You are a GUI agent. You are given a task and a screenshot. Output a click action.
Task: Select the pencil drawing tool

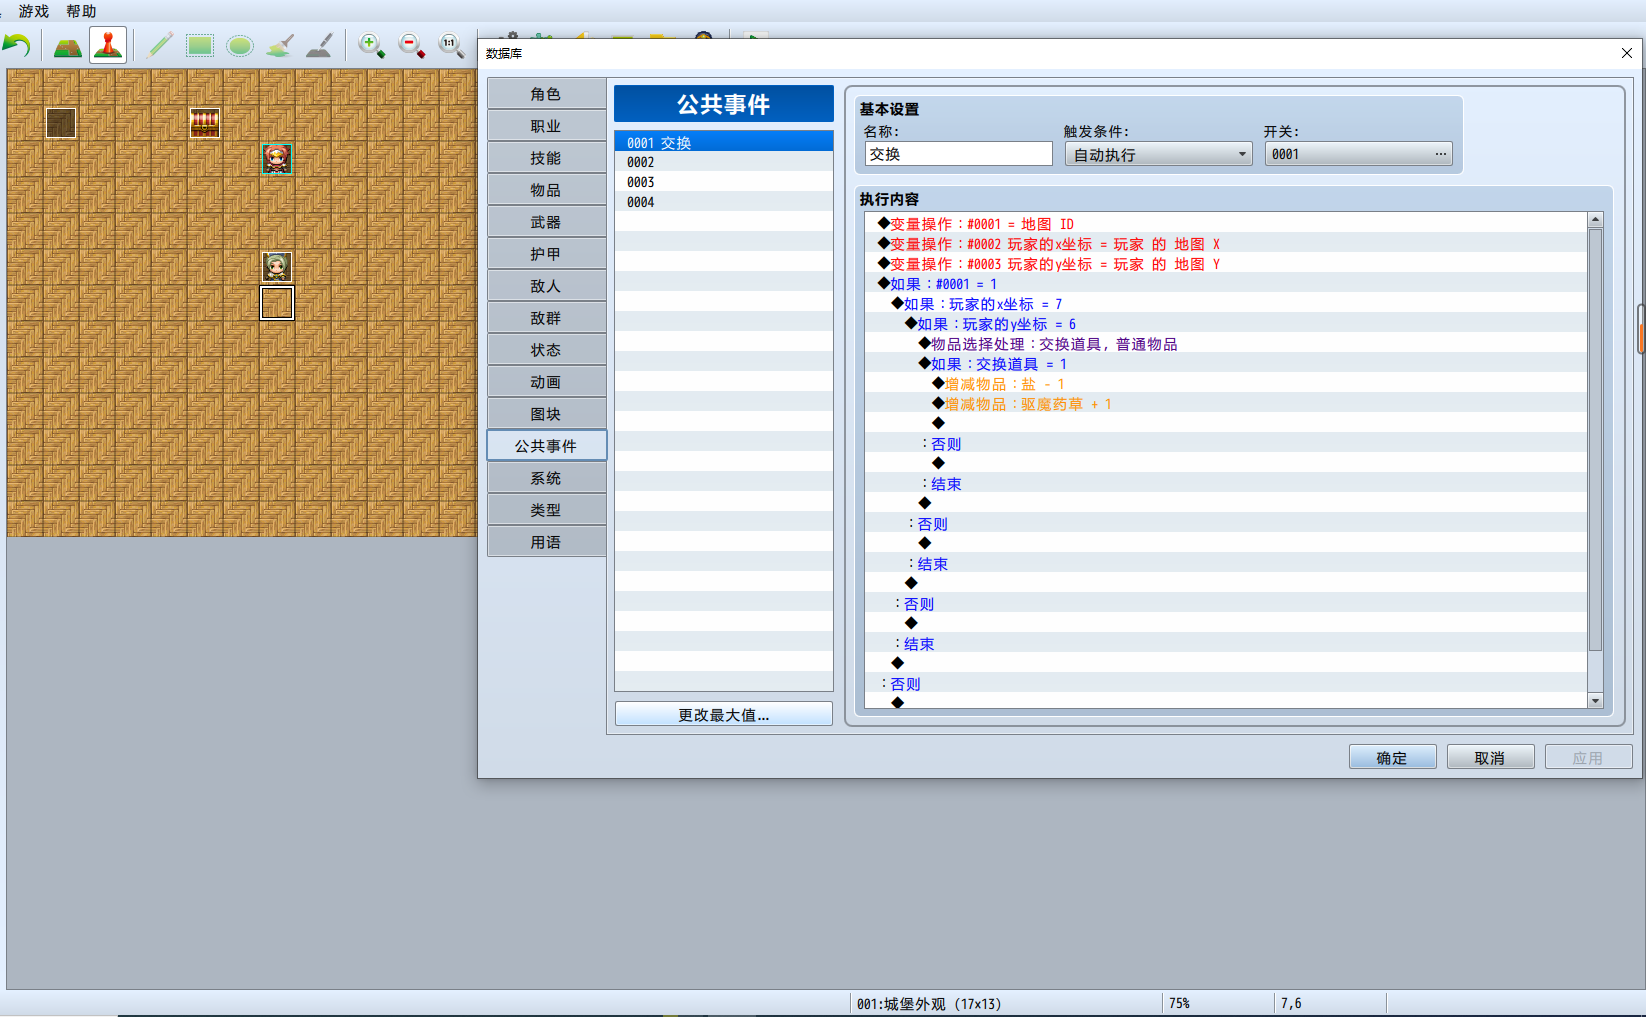click(x=159, y=46)
